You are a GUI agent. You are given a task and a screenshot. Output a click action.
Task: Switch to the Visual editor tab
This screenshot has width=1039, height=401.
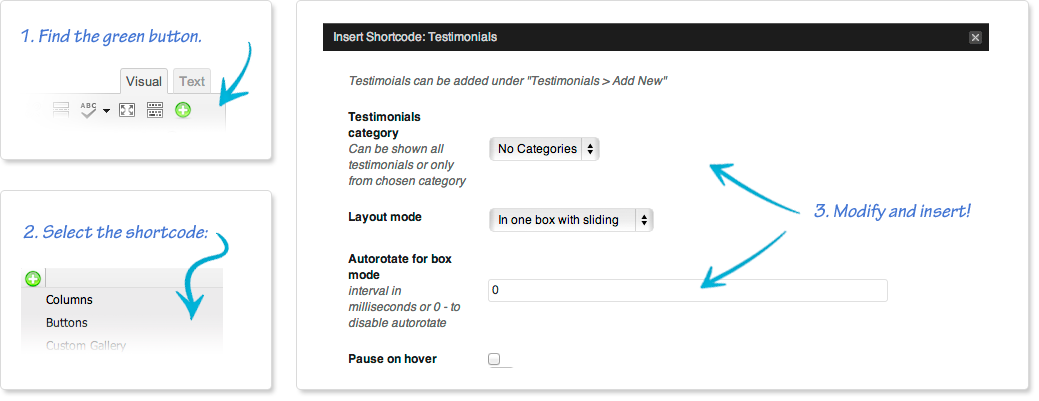coord(144,82)
